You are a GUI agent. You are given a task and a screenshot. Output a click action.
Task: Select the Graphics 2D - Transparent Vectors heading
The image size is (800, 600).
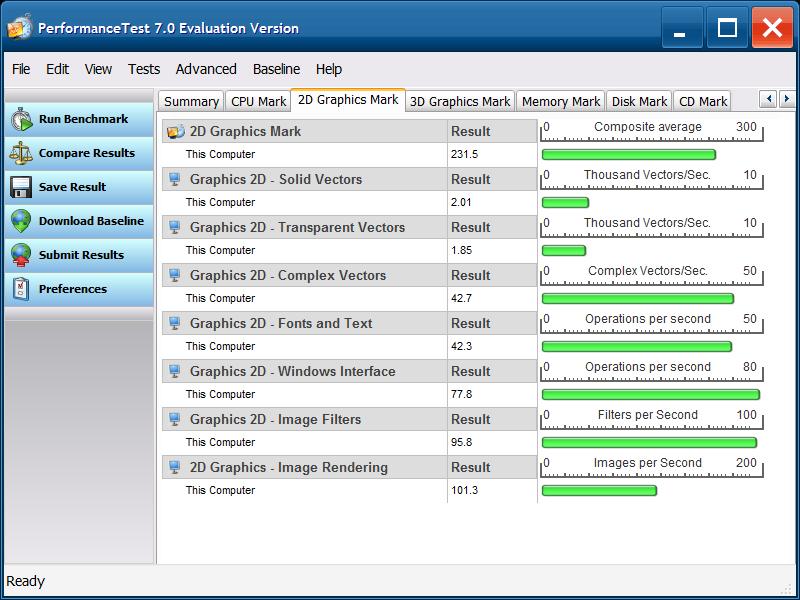pos(297,227)
